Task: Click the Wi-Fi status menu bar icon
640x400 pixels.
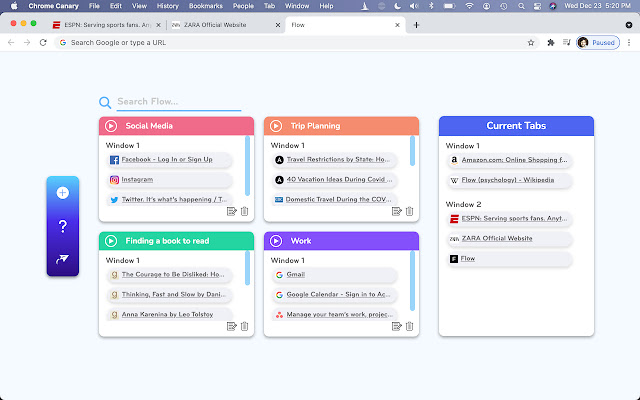Action: click(469, 6)
